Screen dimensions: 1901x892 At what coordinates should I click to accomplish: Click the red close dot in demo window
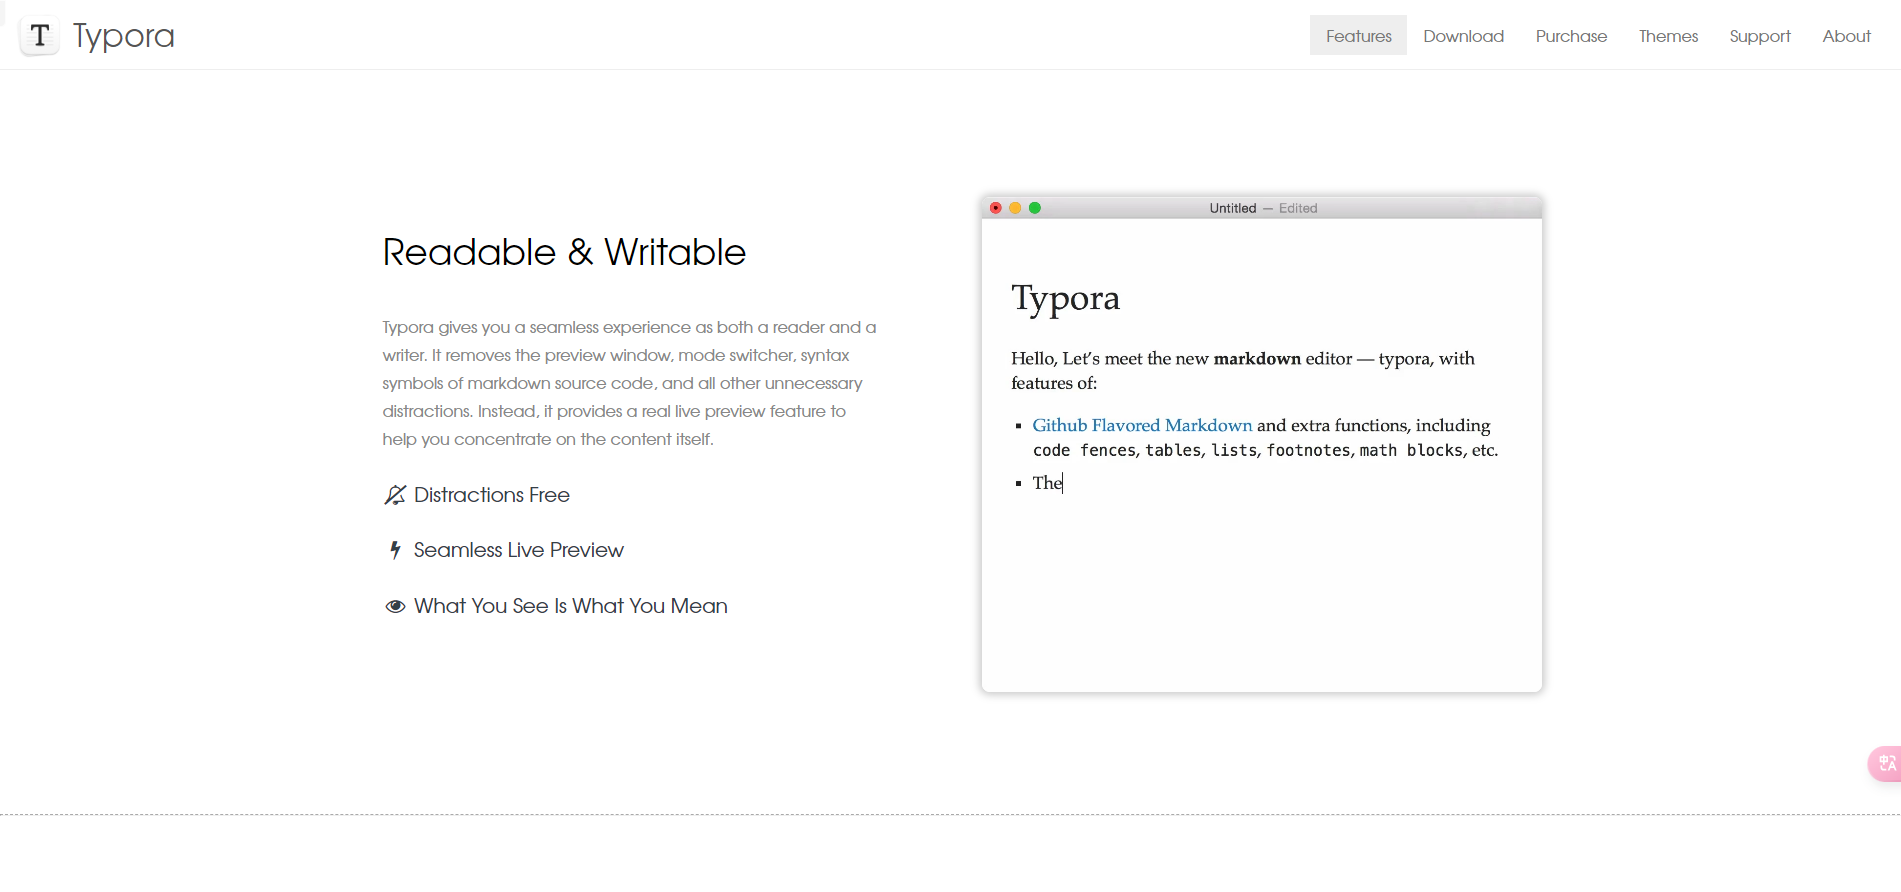[996, 208]
